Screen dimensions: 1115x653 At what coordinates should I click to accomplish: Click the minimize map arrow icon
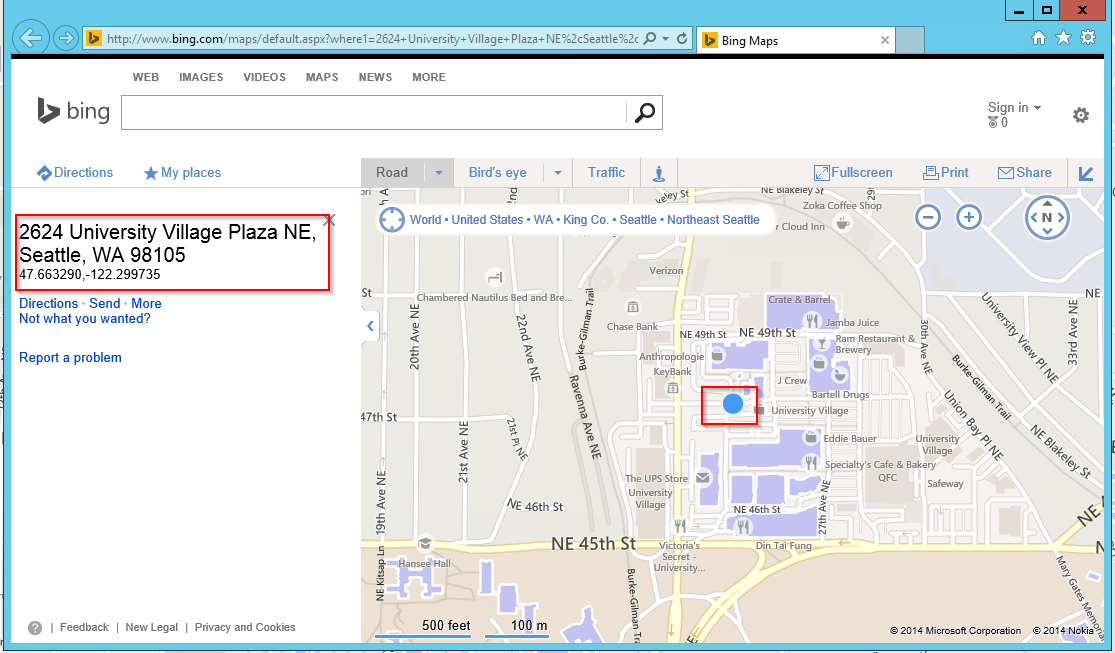click(1087, 173)
